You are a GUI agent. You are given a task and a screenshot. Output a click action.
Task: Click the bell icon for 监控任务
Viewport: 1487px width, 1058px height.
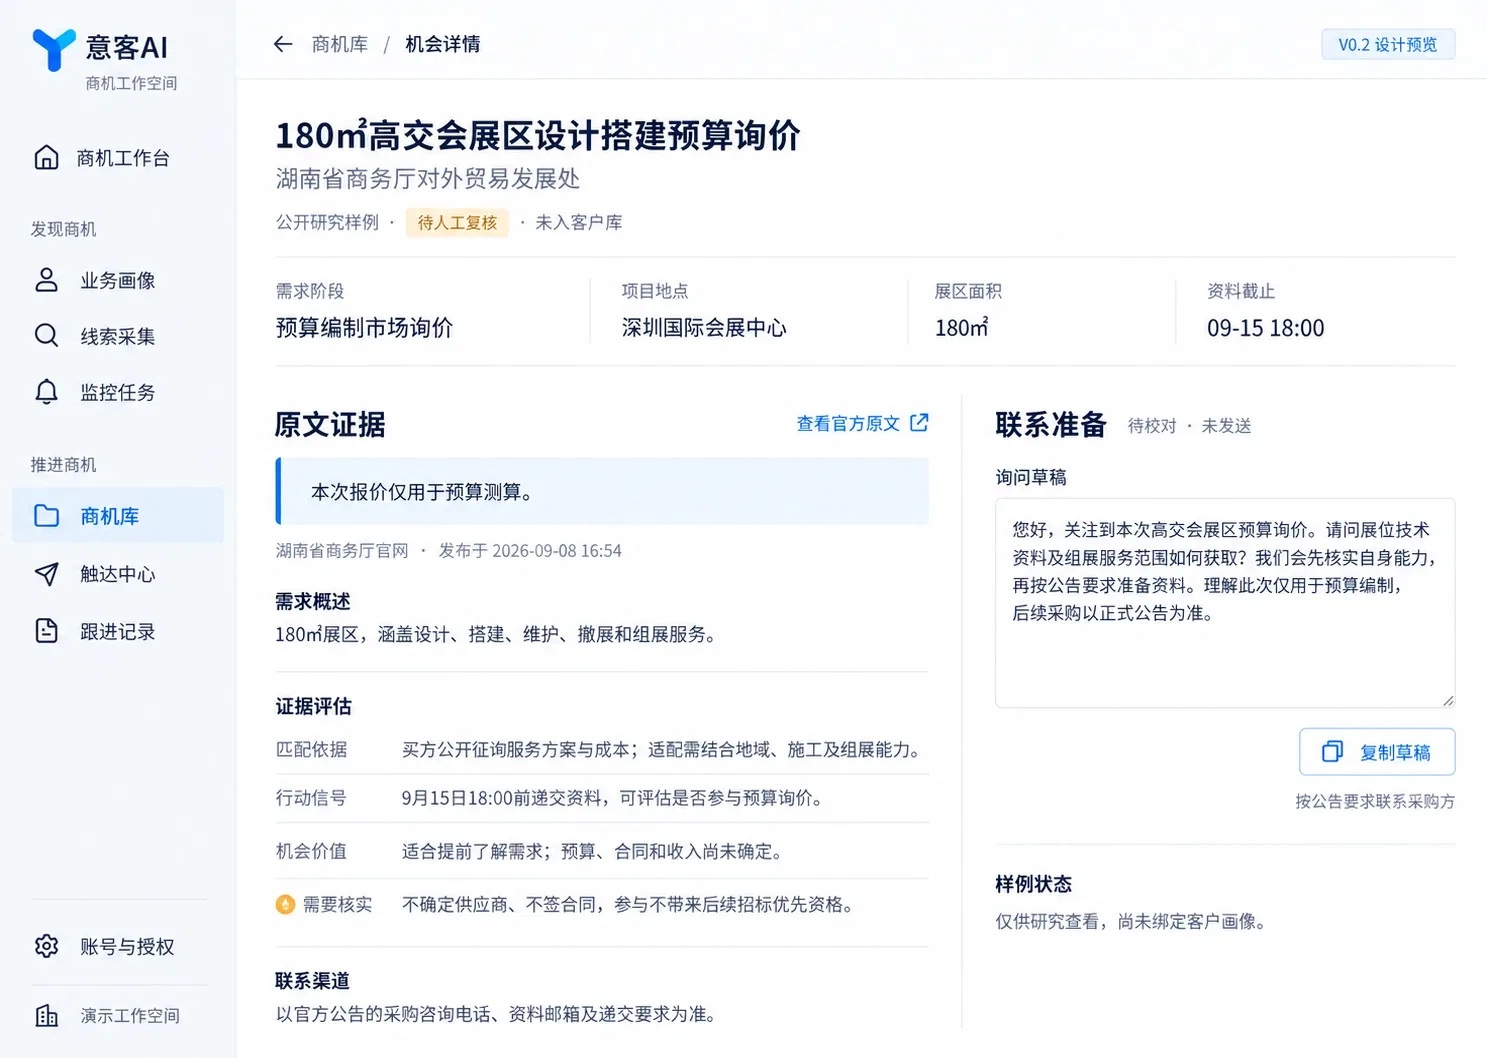tap(46, 391)
